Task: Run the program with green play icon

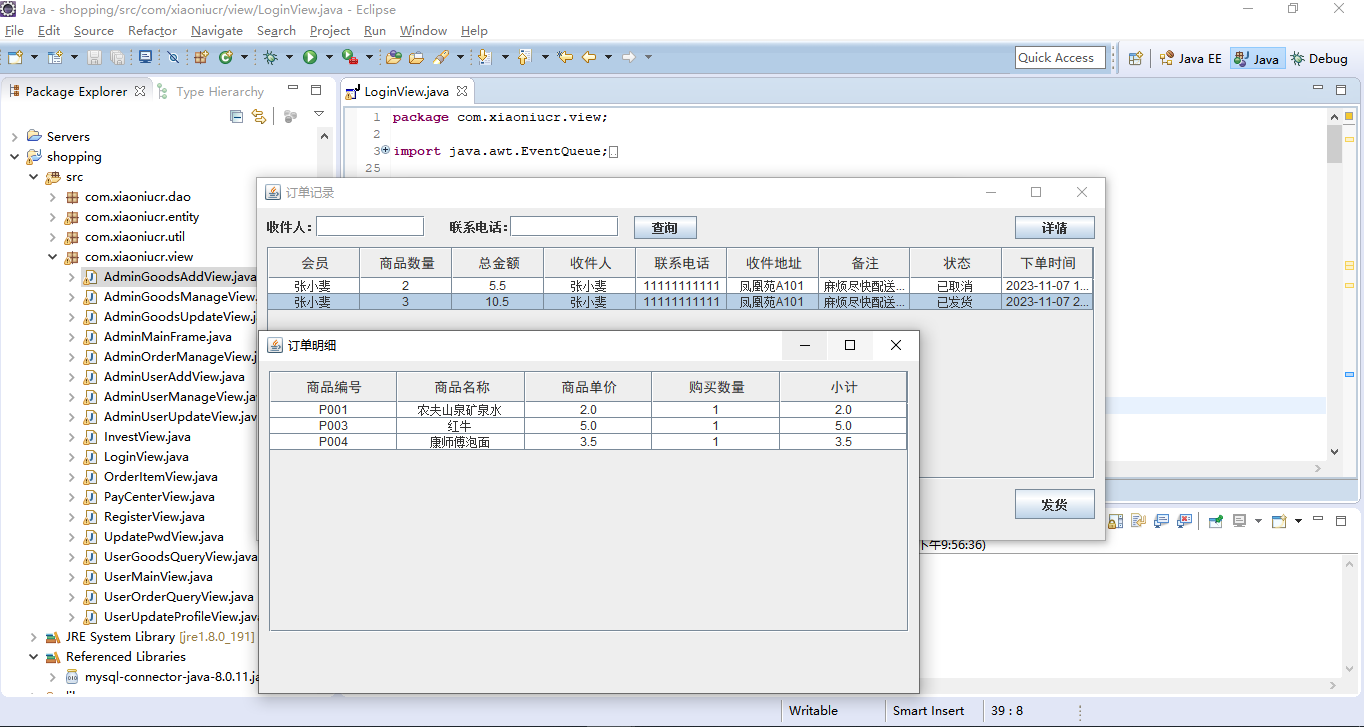Action: [310, 57]
